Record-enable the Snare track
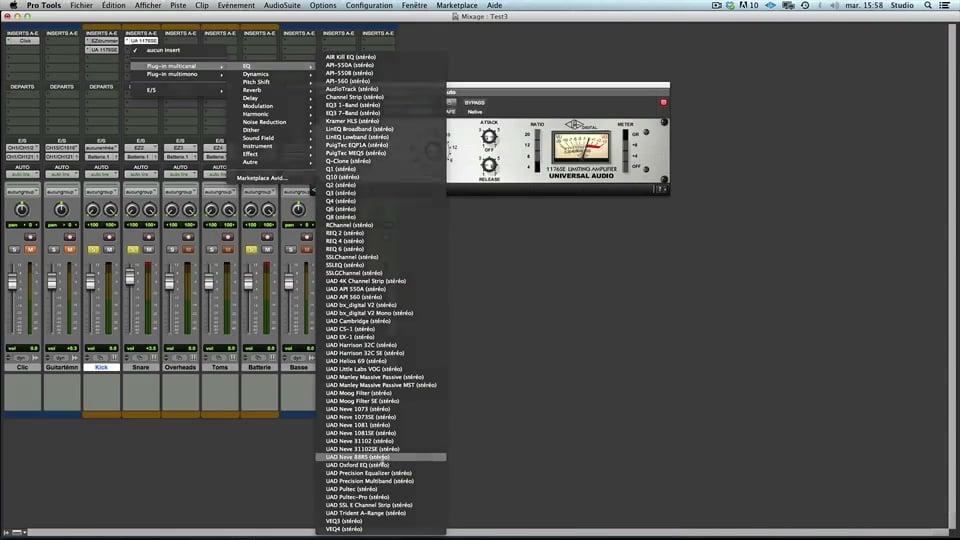960x540 pixels. click(x=149, y=237)
